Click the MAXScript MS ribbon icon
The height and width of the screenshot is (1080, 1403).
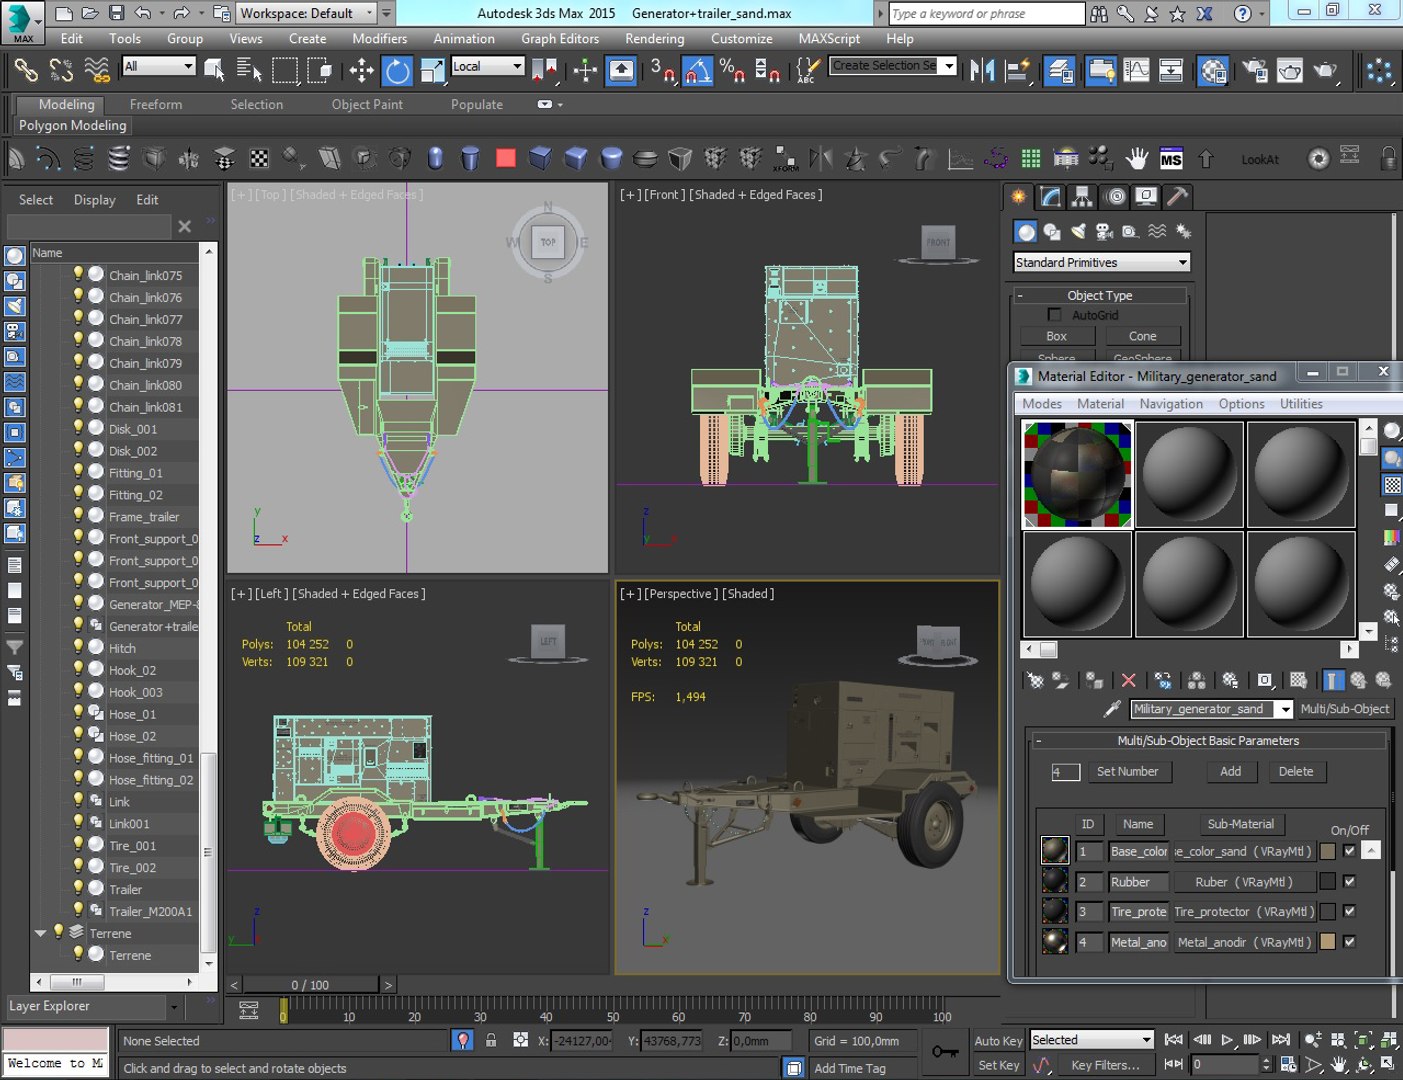[1171, 159]
